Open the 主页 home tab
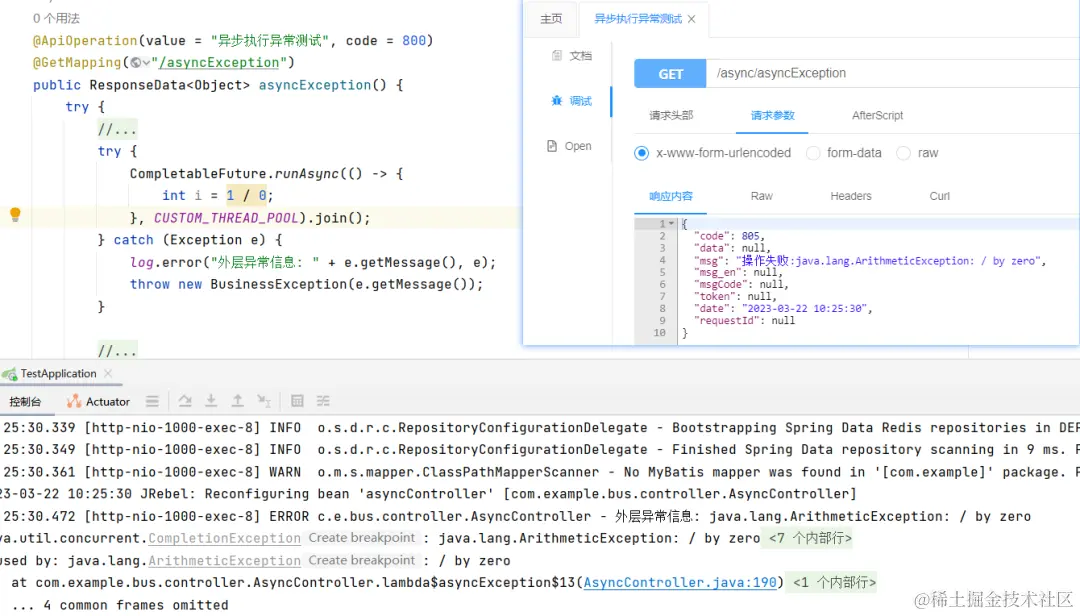The image size is (1080, 616). pyautogui.click(x=551, y=19)
